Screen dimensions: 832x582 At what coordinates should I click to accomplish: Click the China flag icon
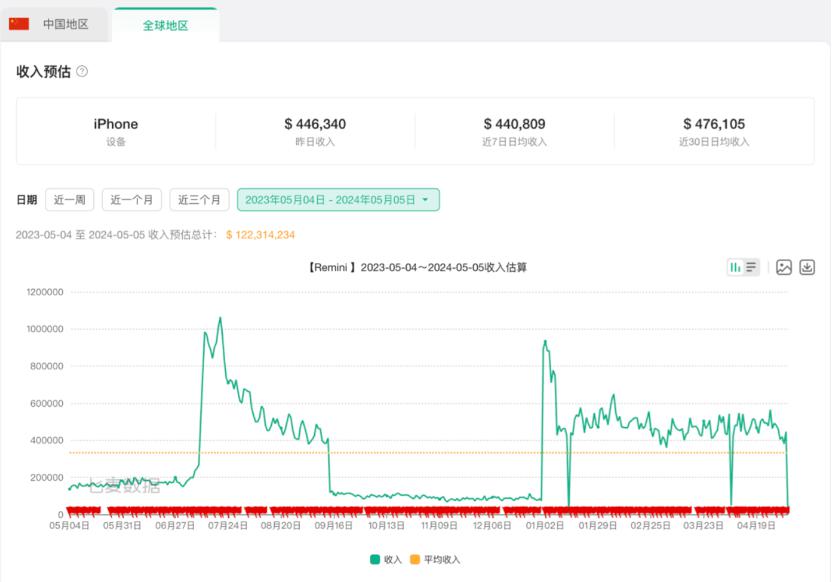click(x=19, y=24)
